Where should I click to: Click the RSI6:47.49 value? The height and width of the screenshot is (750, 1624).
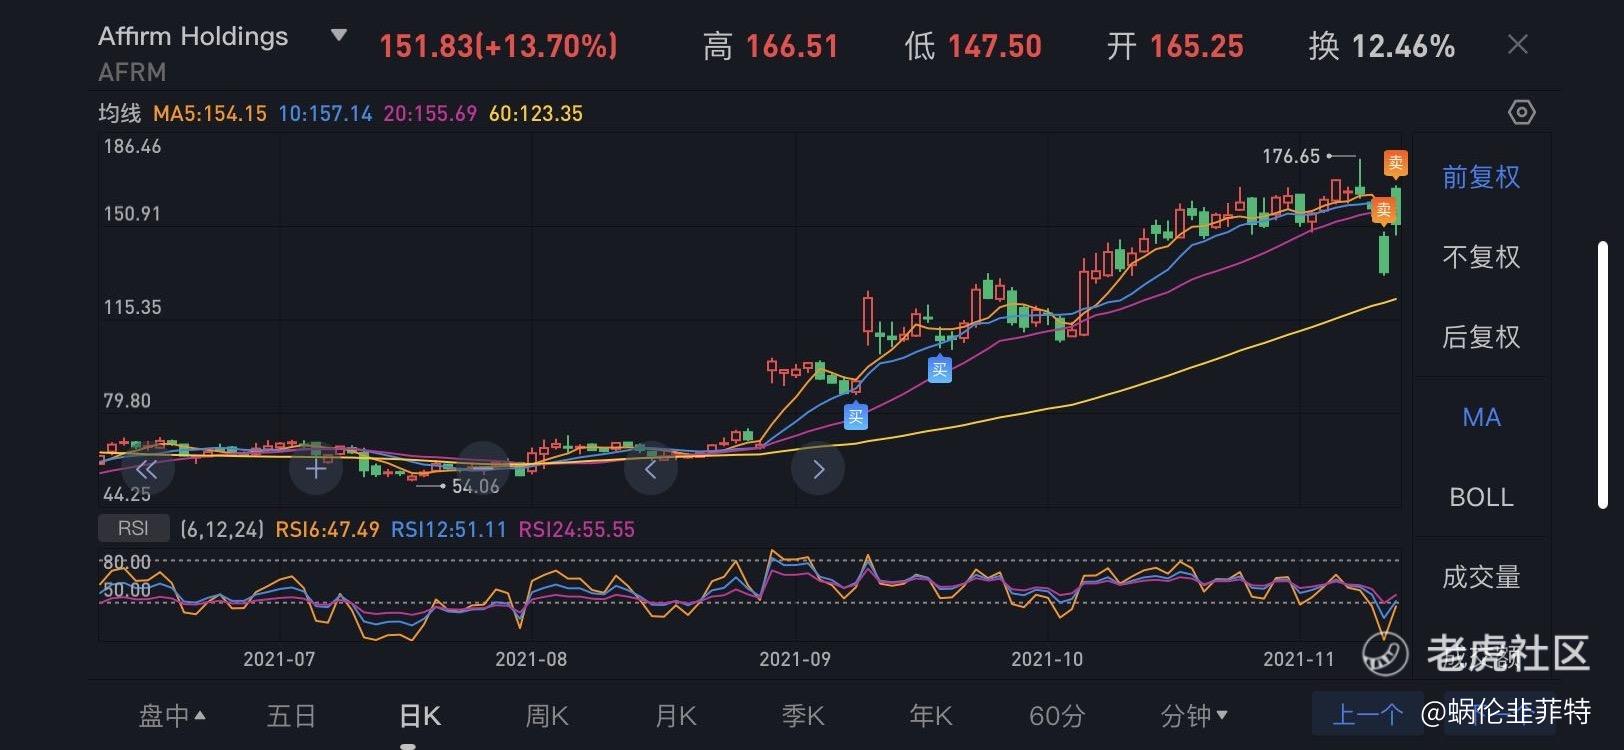(x=328, y=529)
